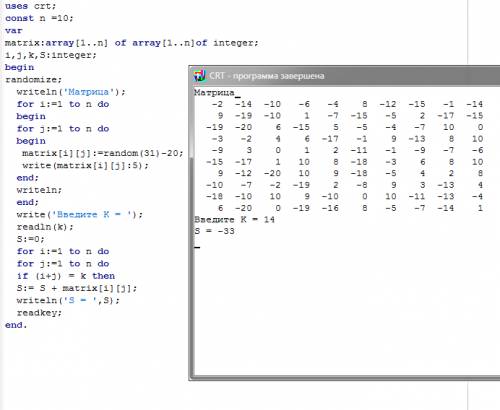Click the 'const n =10;' declaration line
This screenshot has width=500, height=410.
pos(39,18)
